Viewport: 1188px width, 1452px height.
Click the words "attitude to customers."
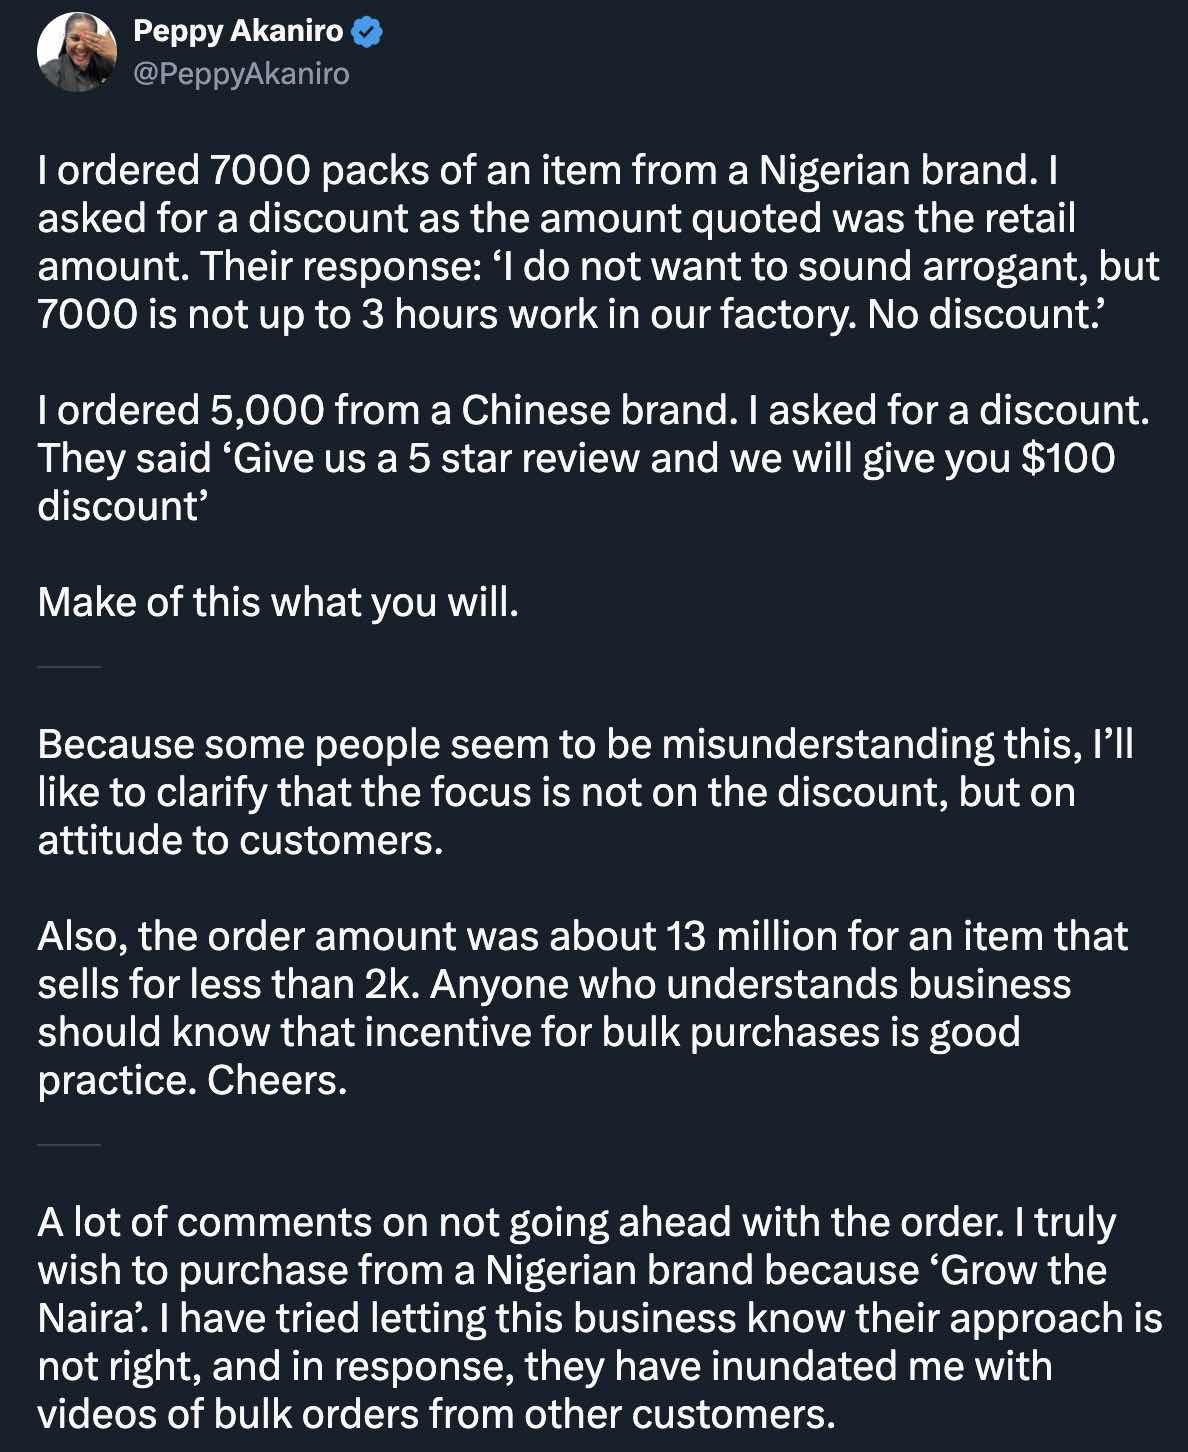pos(240,840)
